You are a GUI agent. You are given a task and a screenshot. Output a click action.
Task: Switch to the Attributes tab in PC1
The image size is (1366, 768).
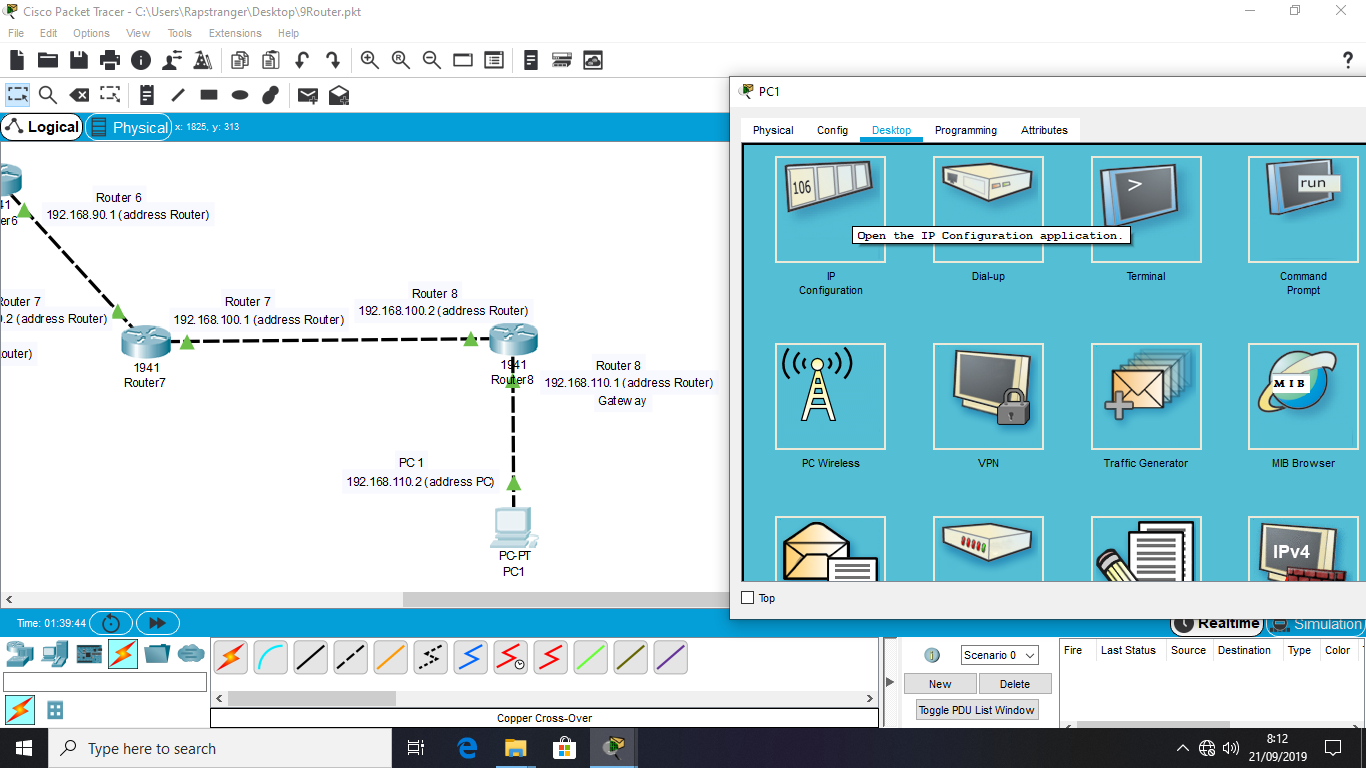pos(1044,130)
